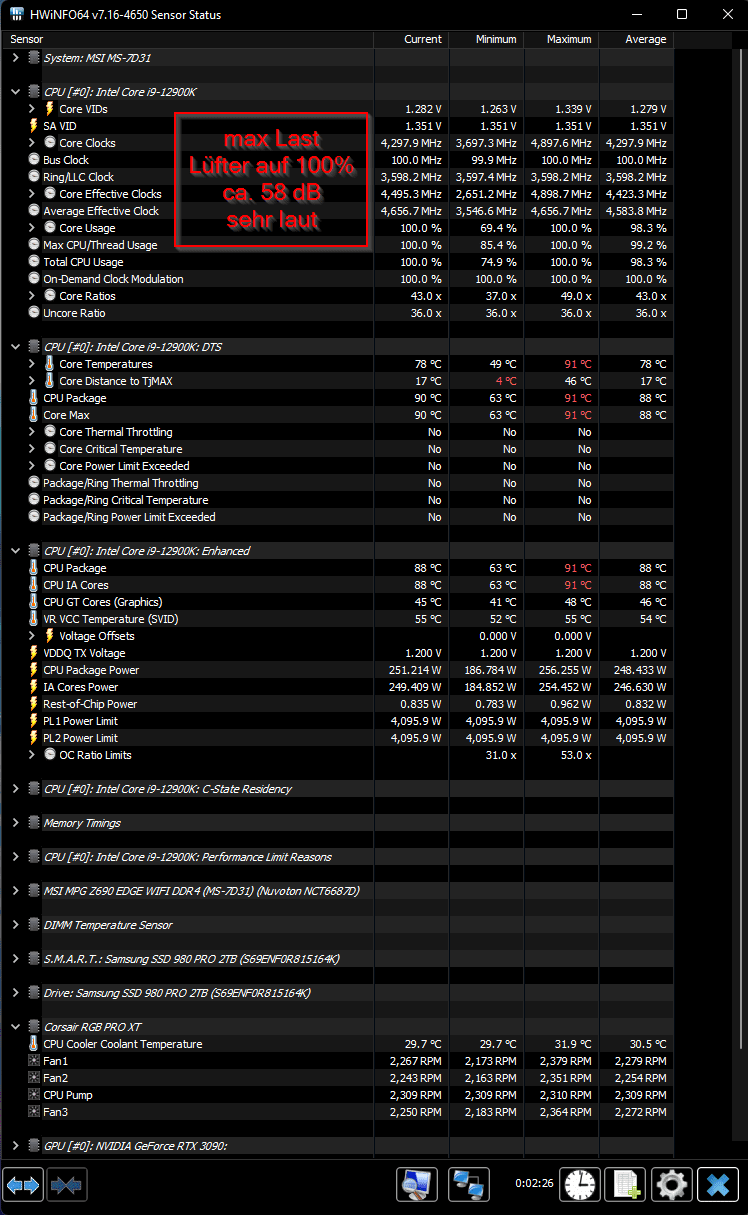Click the lightning icon beside CPU Package Power
Image resolution: width=748 pixels, height=1215 pixels.
click(35, 670)
